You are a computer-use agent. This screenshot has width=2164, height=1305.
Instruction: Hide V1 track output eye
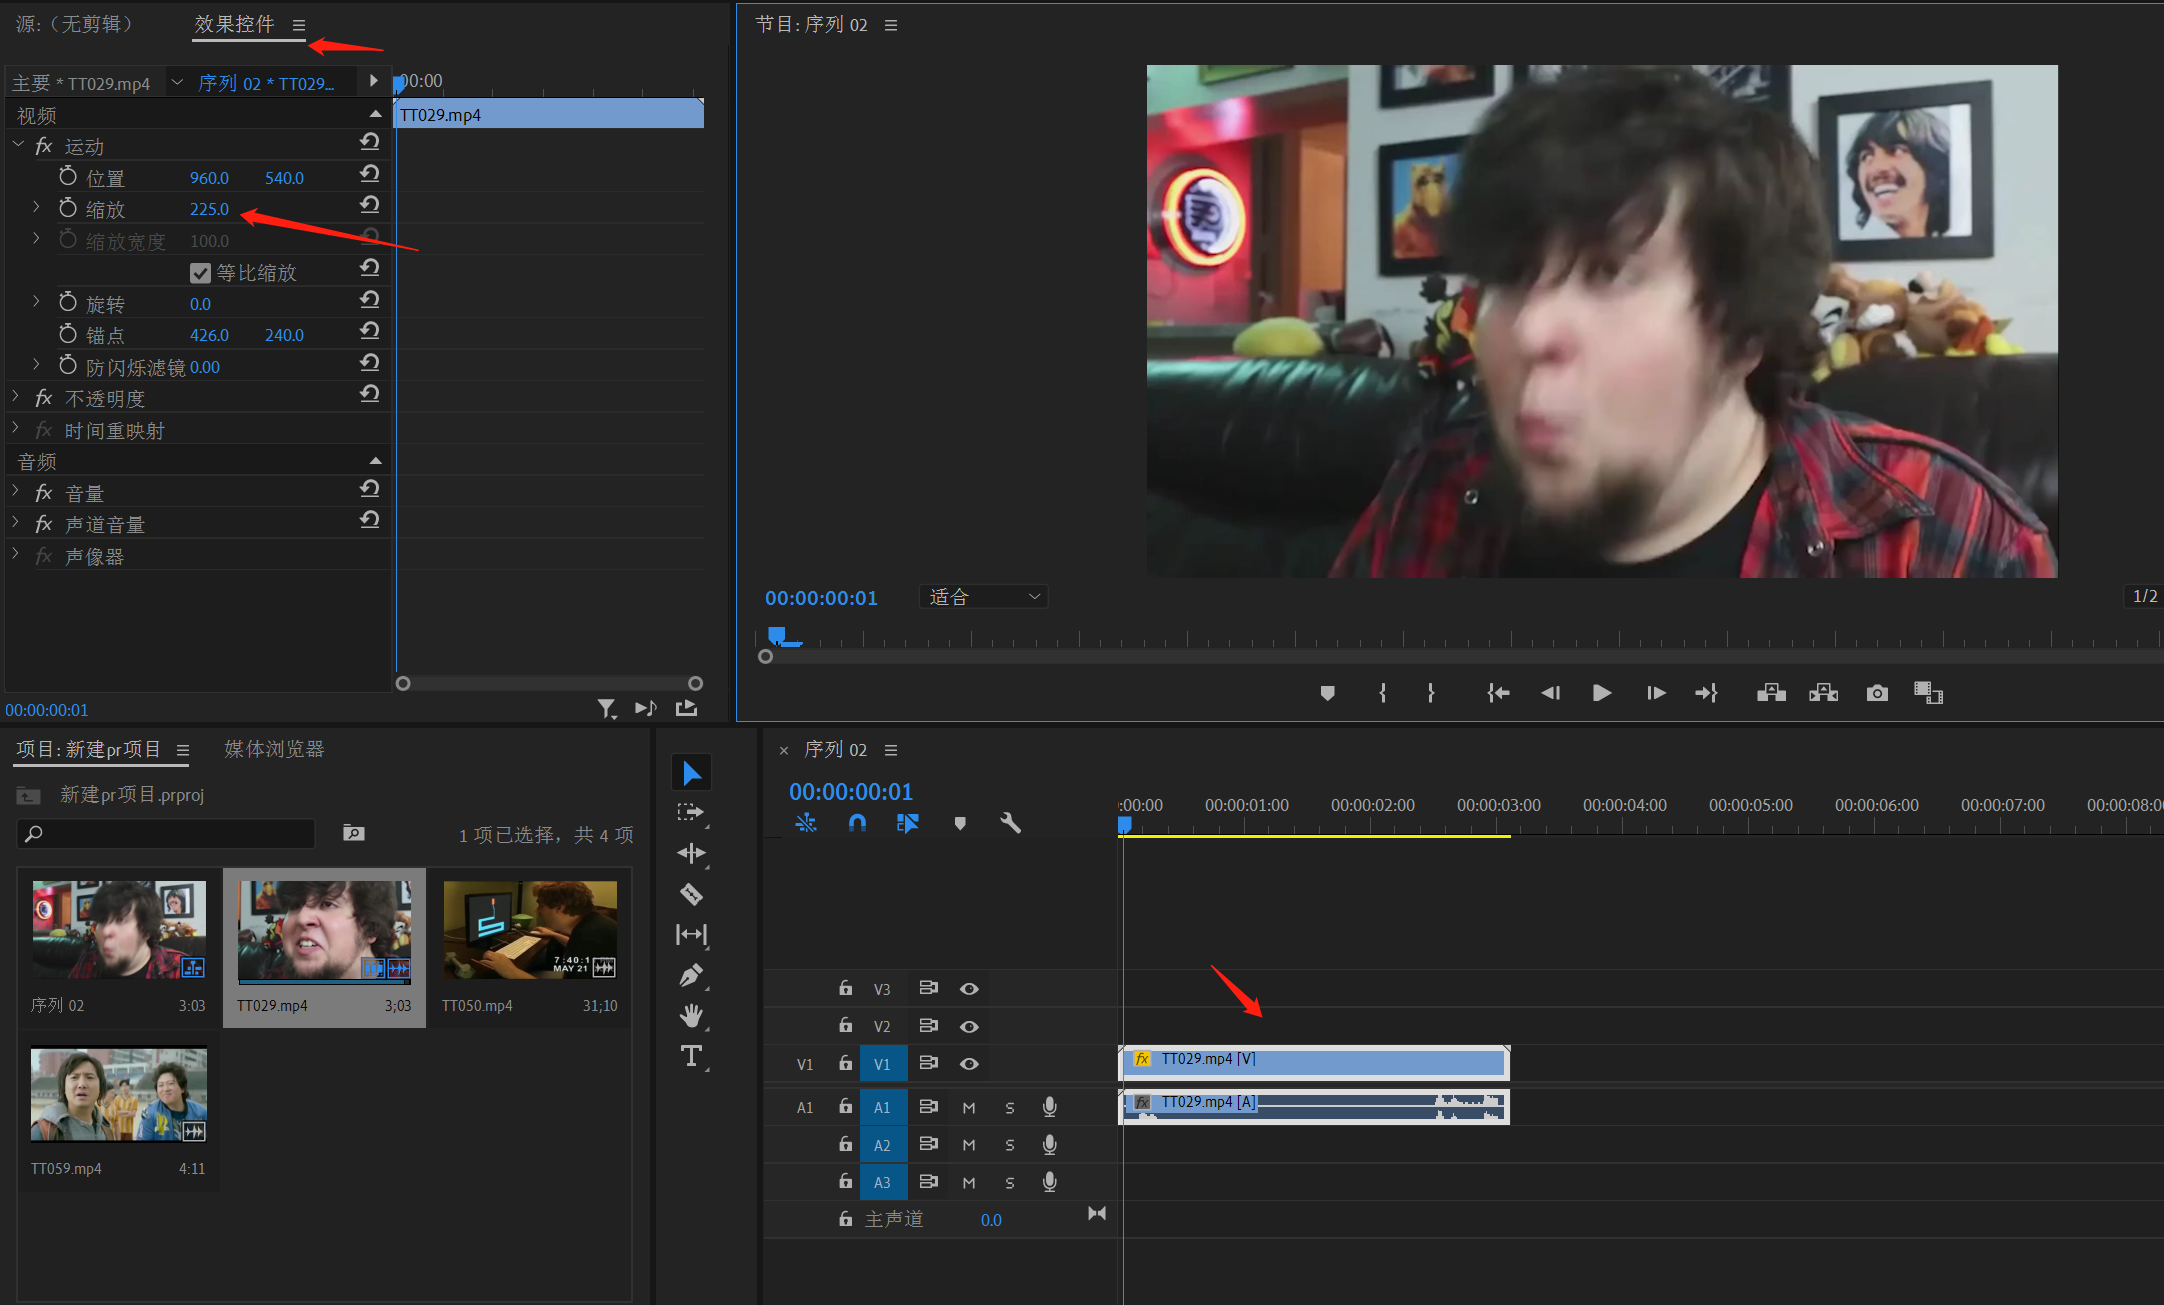969,1064
